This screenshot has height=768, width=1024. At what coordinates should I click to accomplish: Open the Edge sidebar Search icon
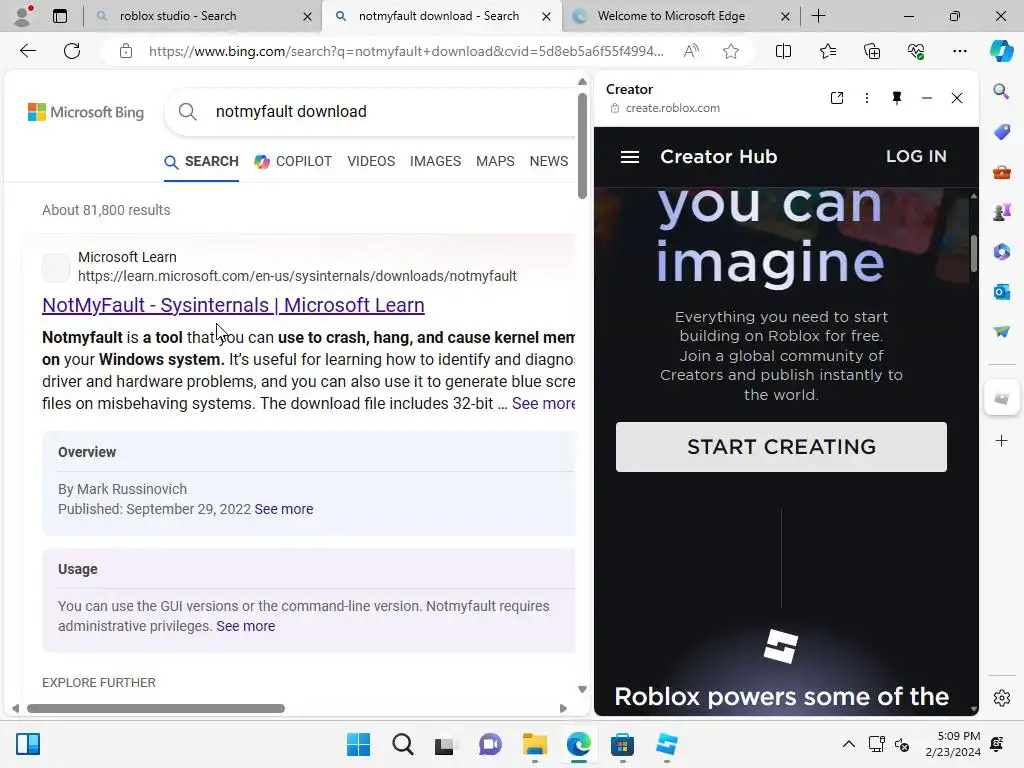(1001, 91)
